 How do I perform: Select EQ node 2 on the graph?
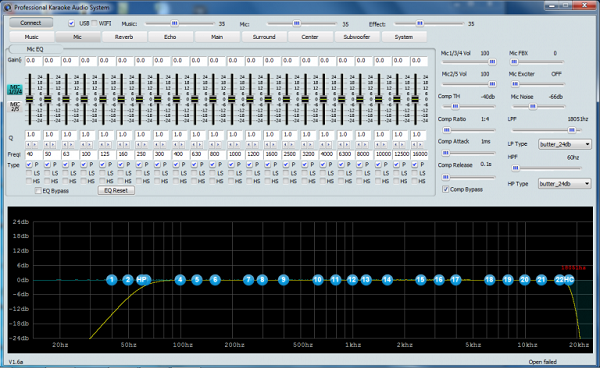128,280
